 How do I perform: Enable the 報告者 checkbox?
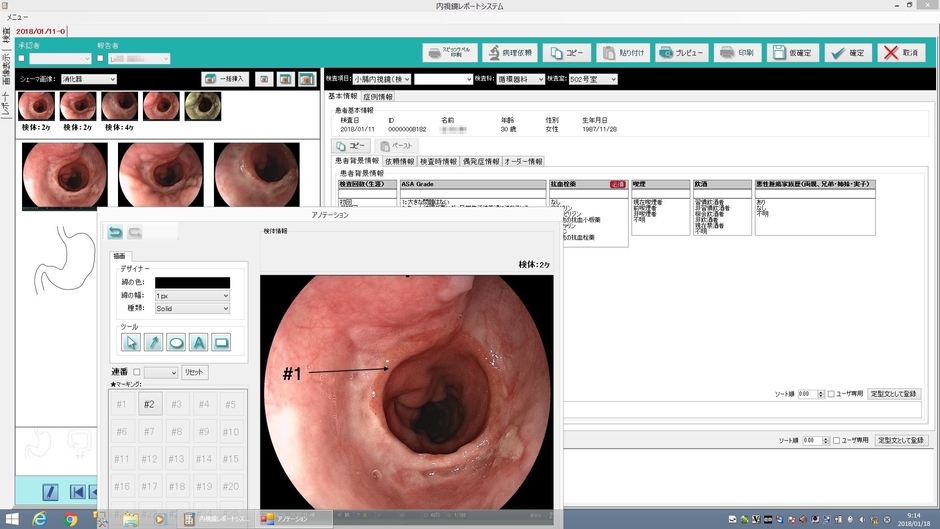[x=100, y=58]
